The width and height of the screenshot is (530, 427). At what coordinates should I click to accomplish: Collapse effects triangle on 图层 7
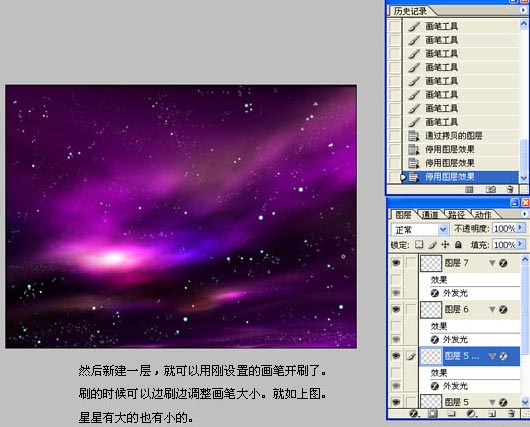coord(492,263)
